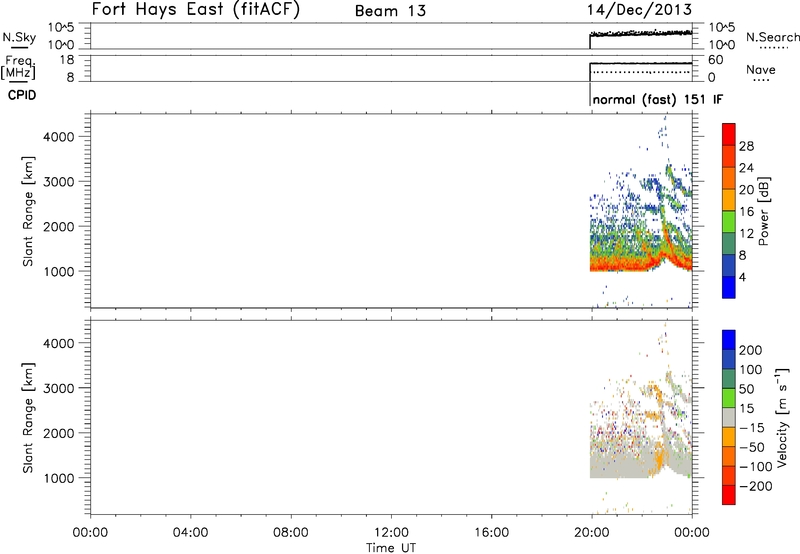The height and width of the screenshot is (554, 800).
Task: Click the 'Power [dB]' colorbar label
Action: coord(763,211)
